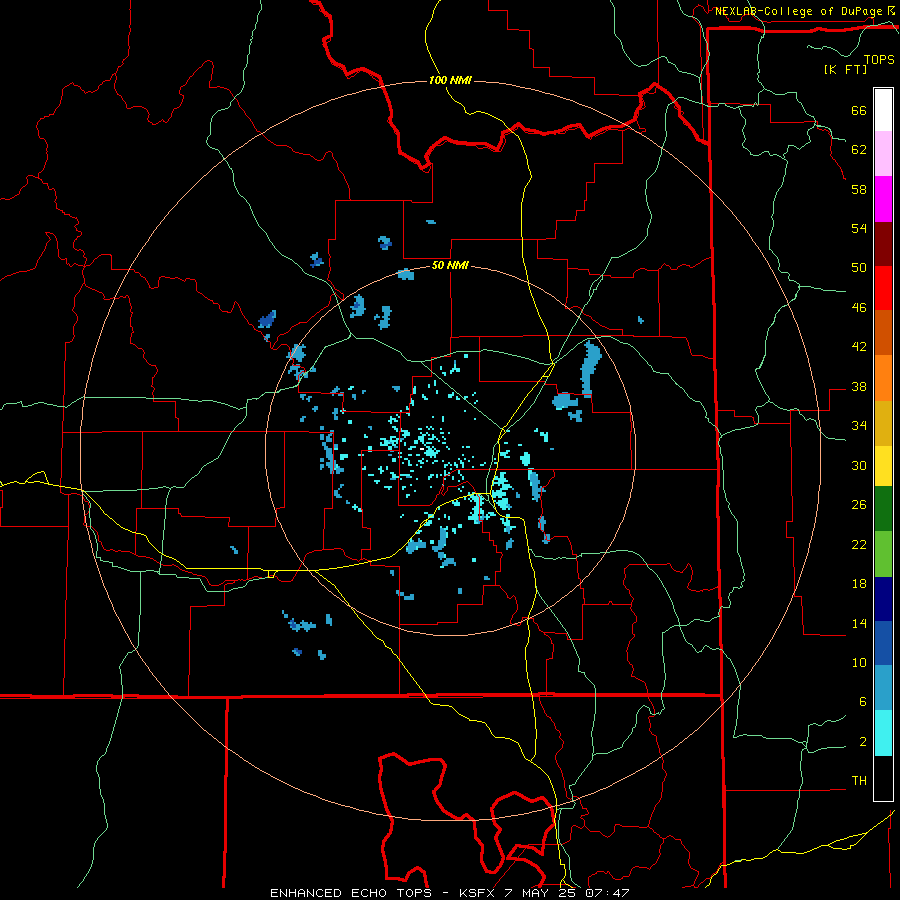Click the legend value "62"
900x900 pixels.
coord(859,150)
